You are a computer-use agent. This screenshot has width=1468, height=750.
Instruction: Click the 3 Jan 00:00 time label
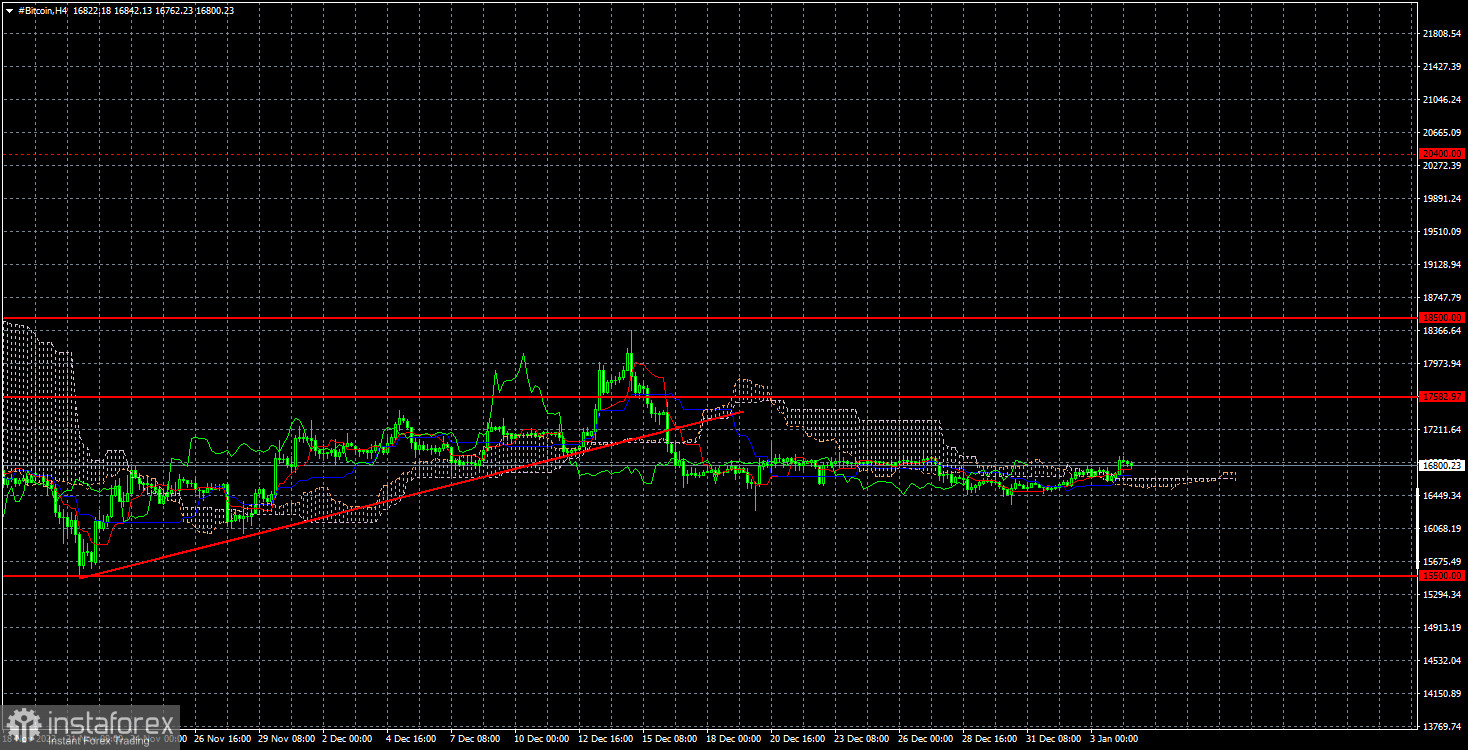click(1114, 739)
